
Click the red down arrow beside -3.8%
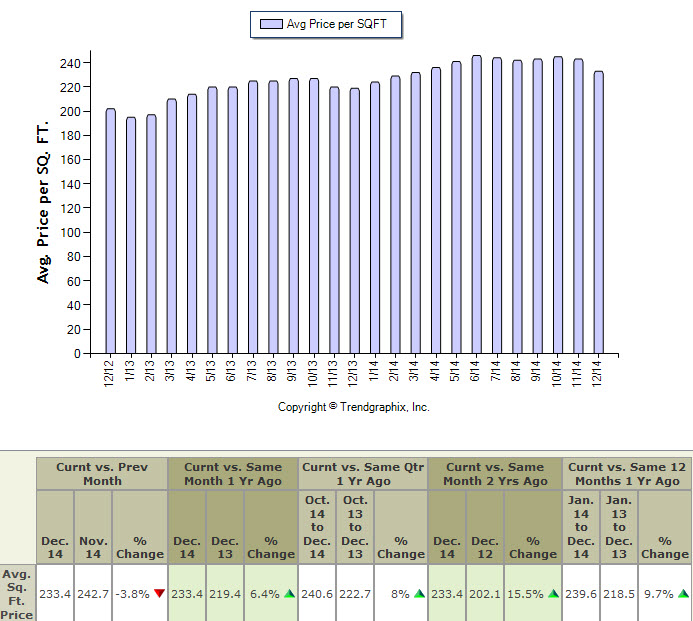160,594
